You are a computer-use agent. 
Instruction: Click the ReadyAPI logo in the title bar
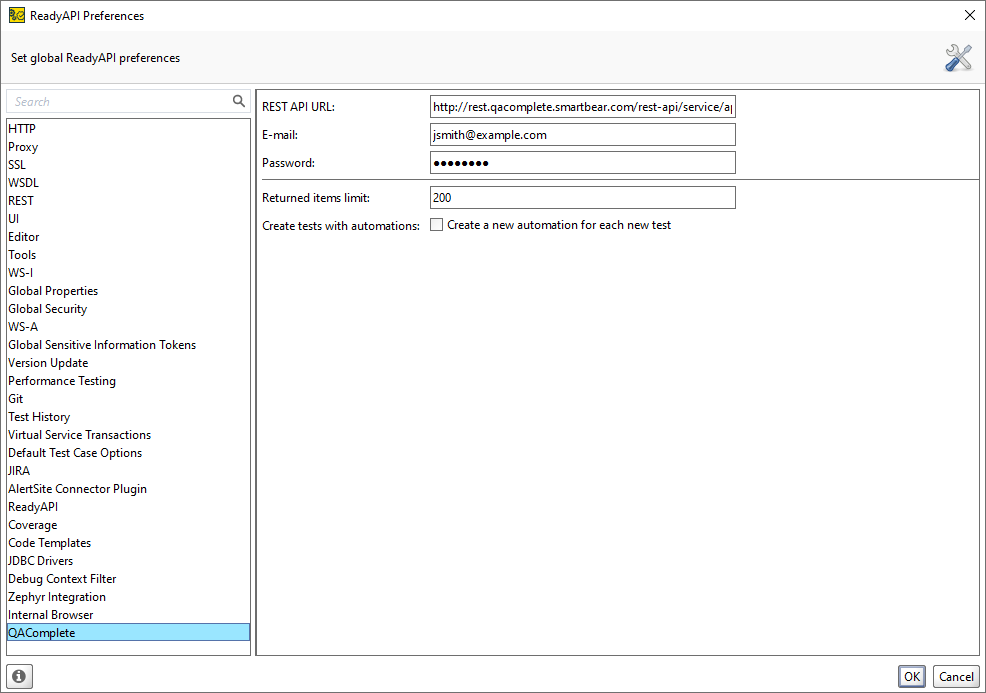tap(14, 15)
